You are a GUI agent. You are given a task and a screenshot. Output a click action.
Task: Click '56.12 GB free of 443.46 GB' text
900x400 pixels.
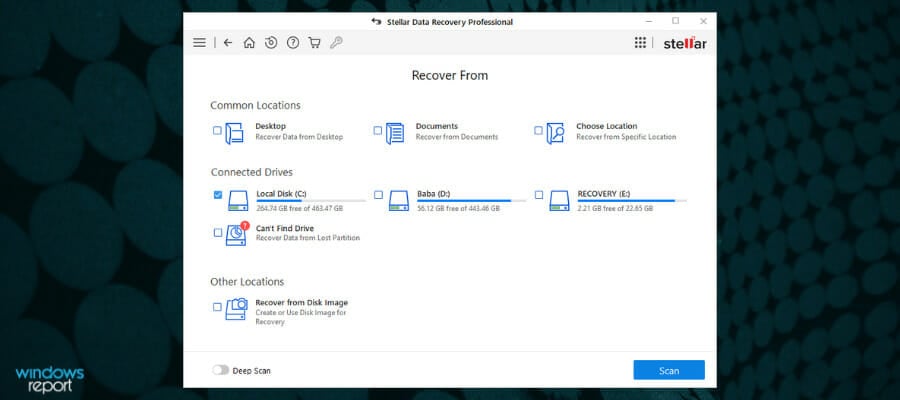pos(458,208)
